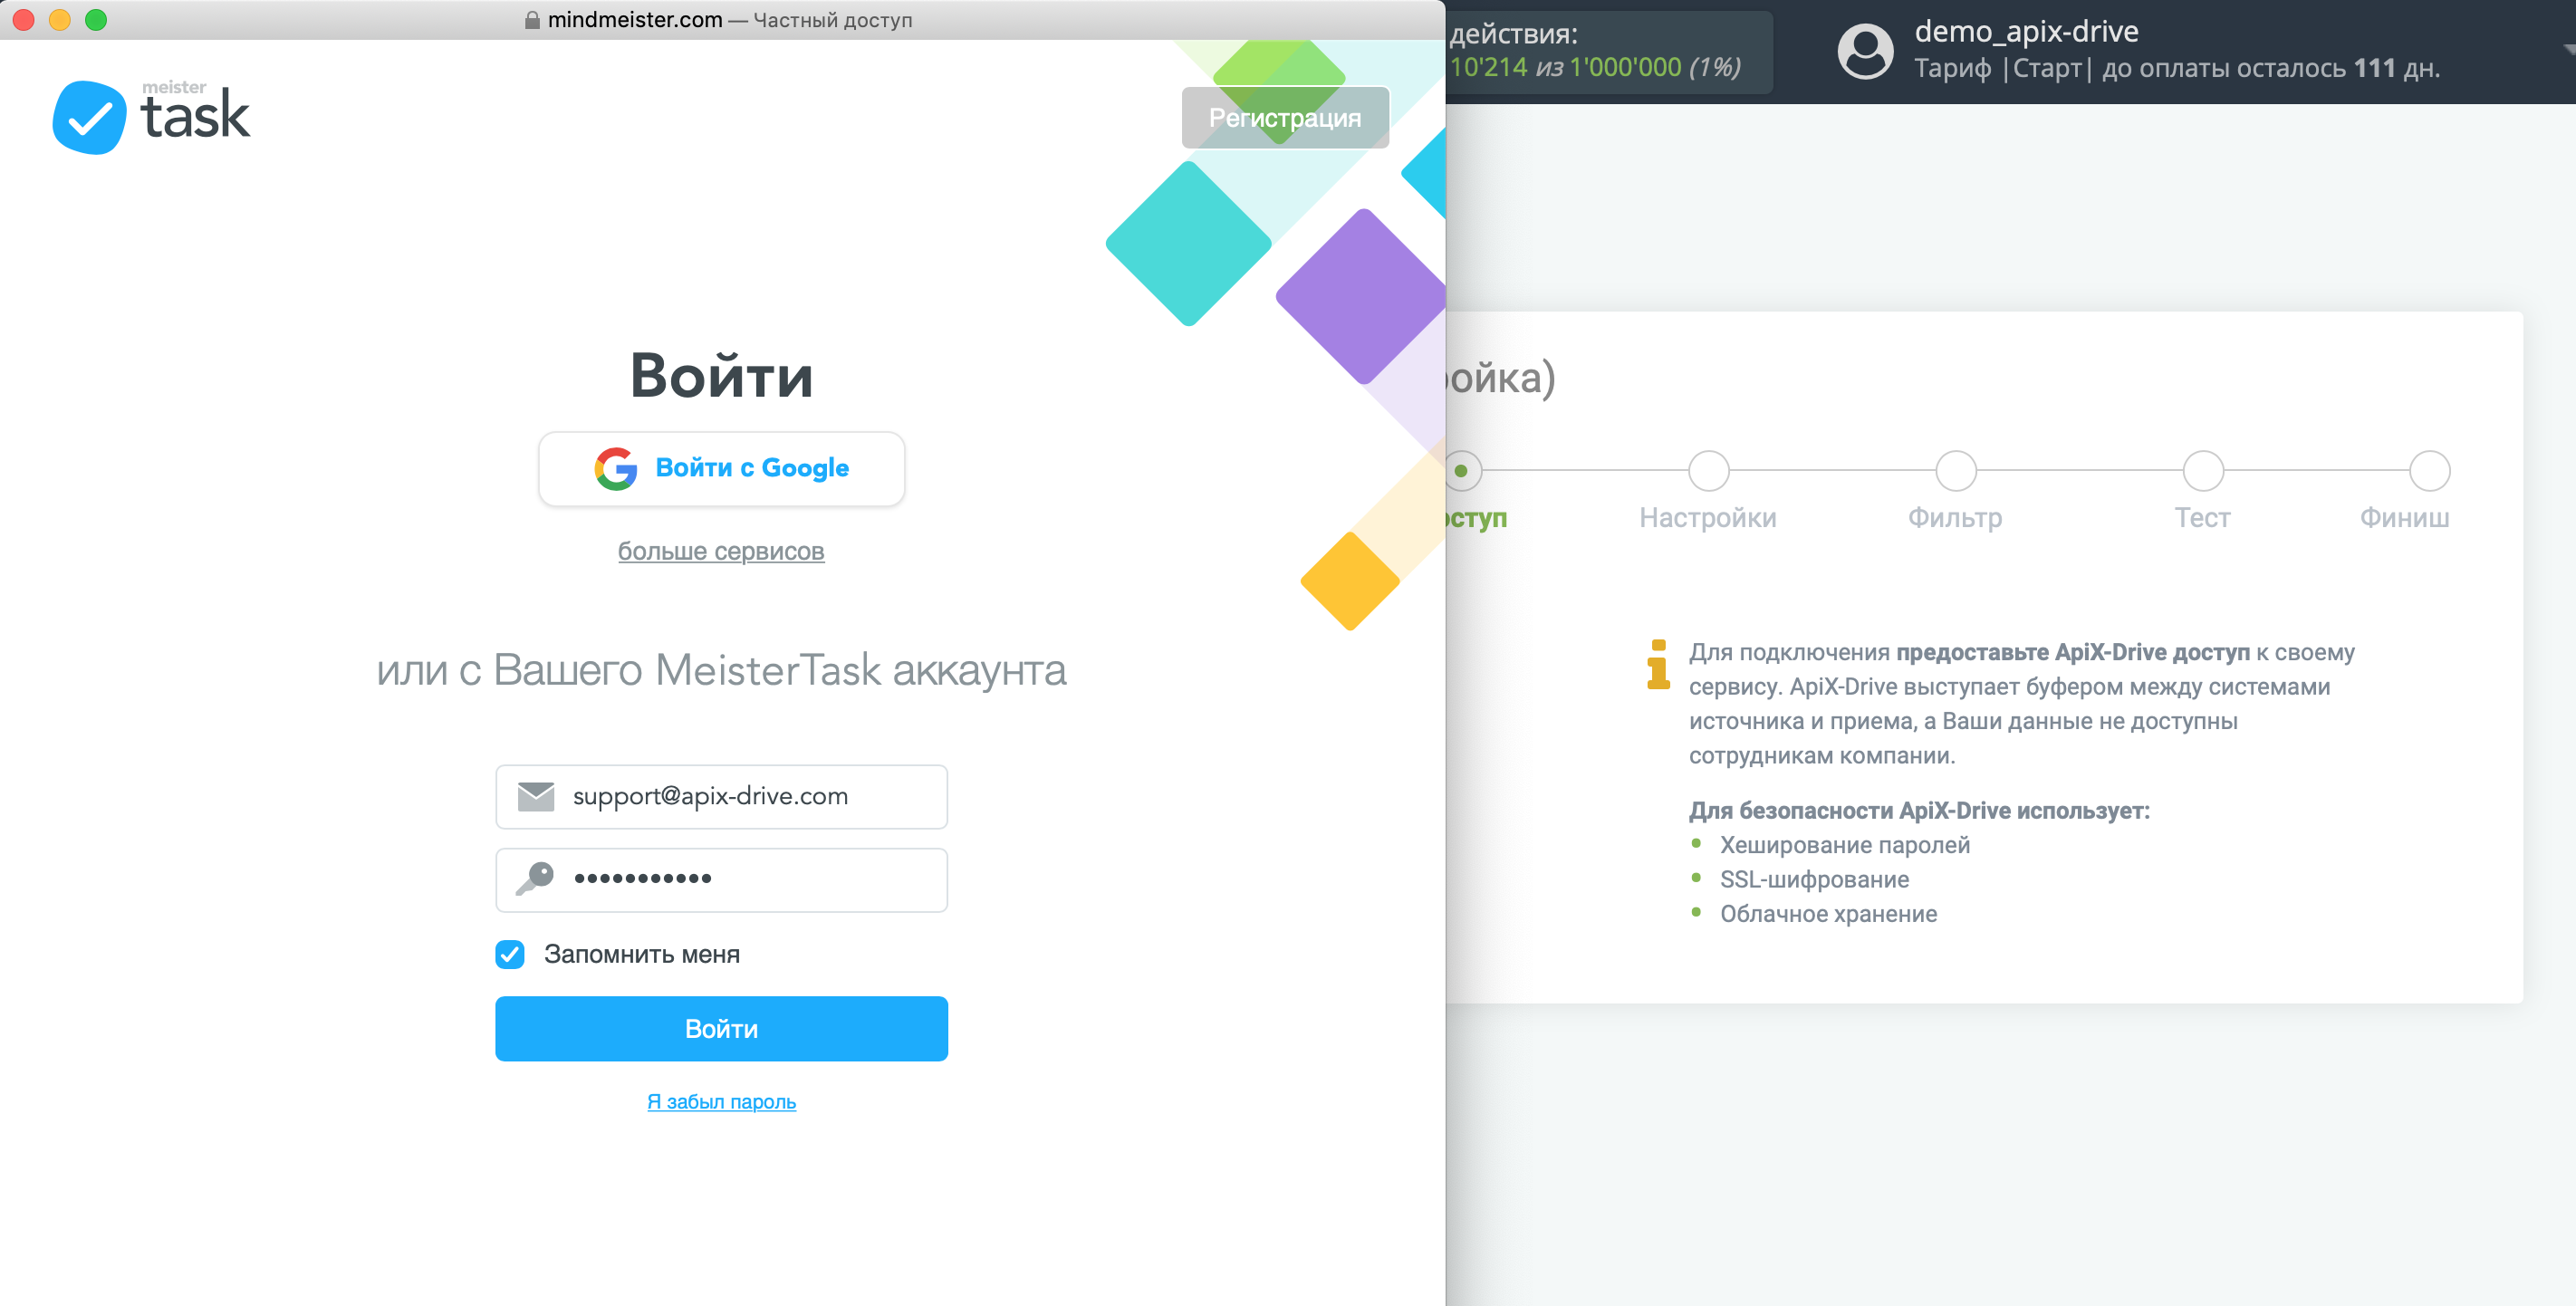This screenshot has width=2576, height=1306.
Task: Click the Хеширование паролей list item
Action: coord(1844,845)
